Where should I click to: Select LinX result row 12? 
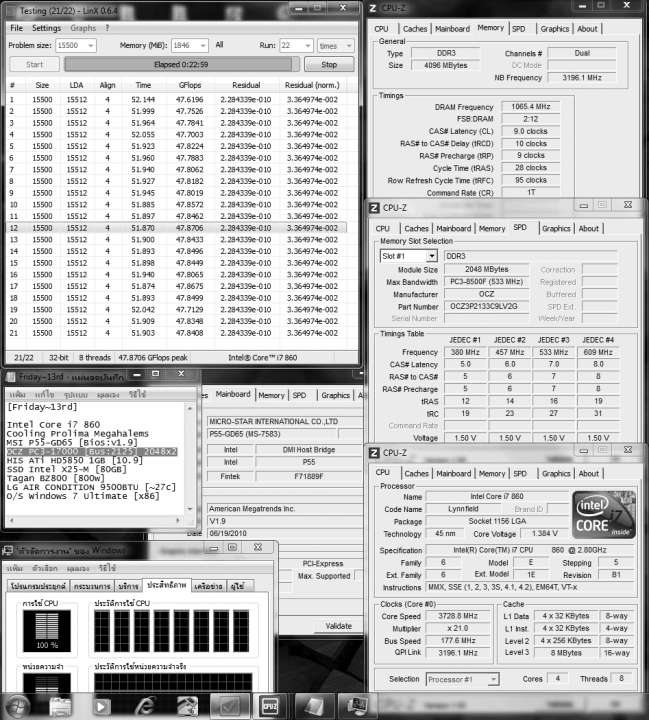click(176, 228)
